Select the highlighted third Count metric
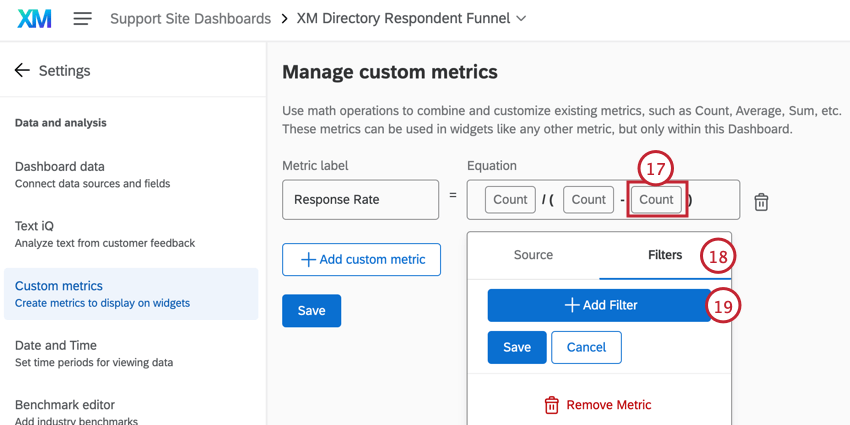Image resolution: width=850 pixels, height=425 pixels. (656, 200)
